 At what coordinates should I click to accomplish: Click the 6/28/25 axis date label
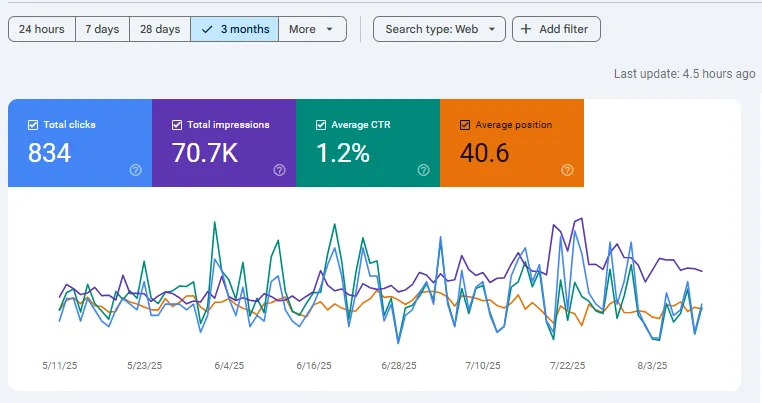pyautogui.click(x=399, y=366)
